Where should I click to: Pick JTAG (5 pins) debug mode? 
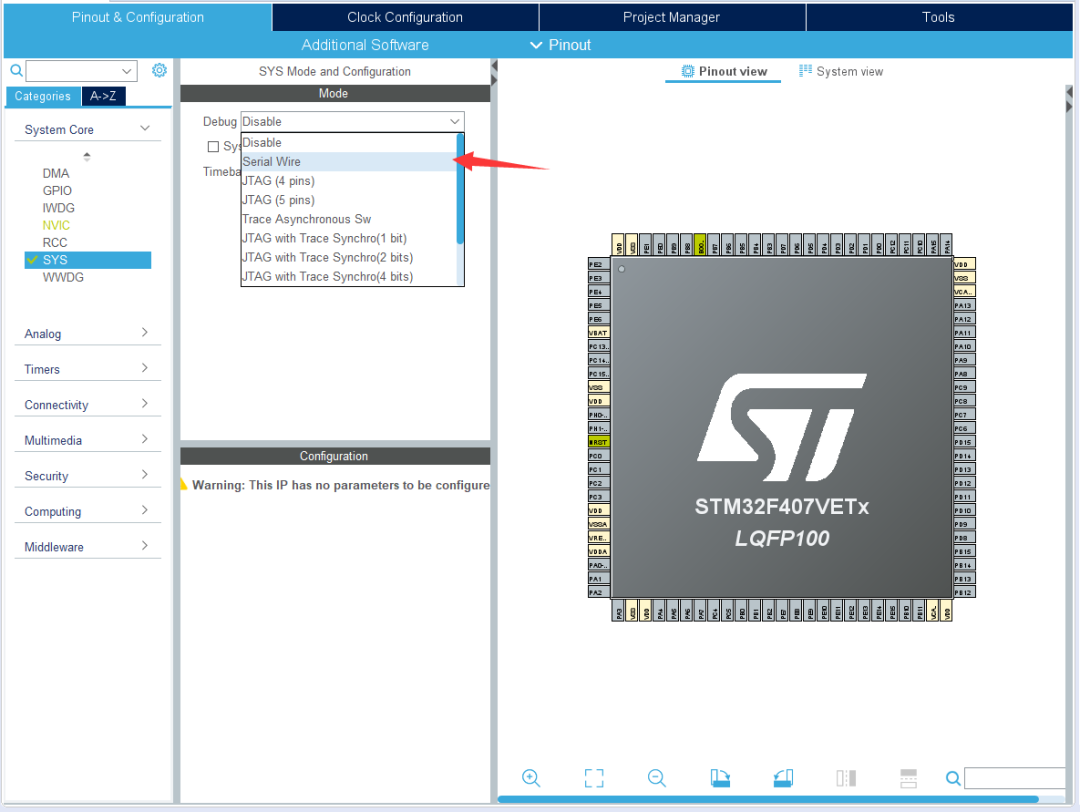(x=348, y=200)
